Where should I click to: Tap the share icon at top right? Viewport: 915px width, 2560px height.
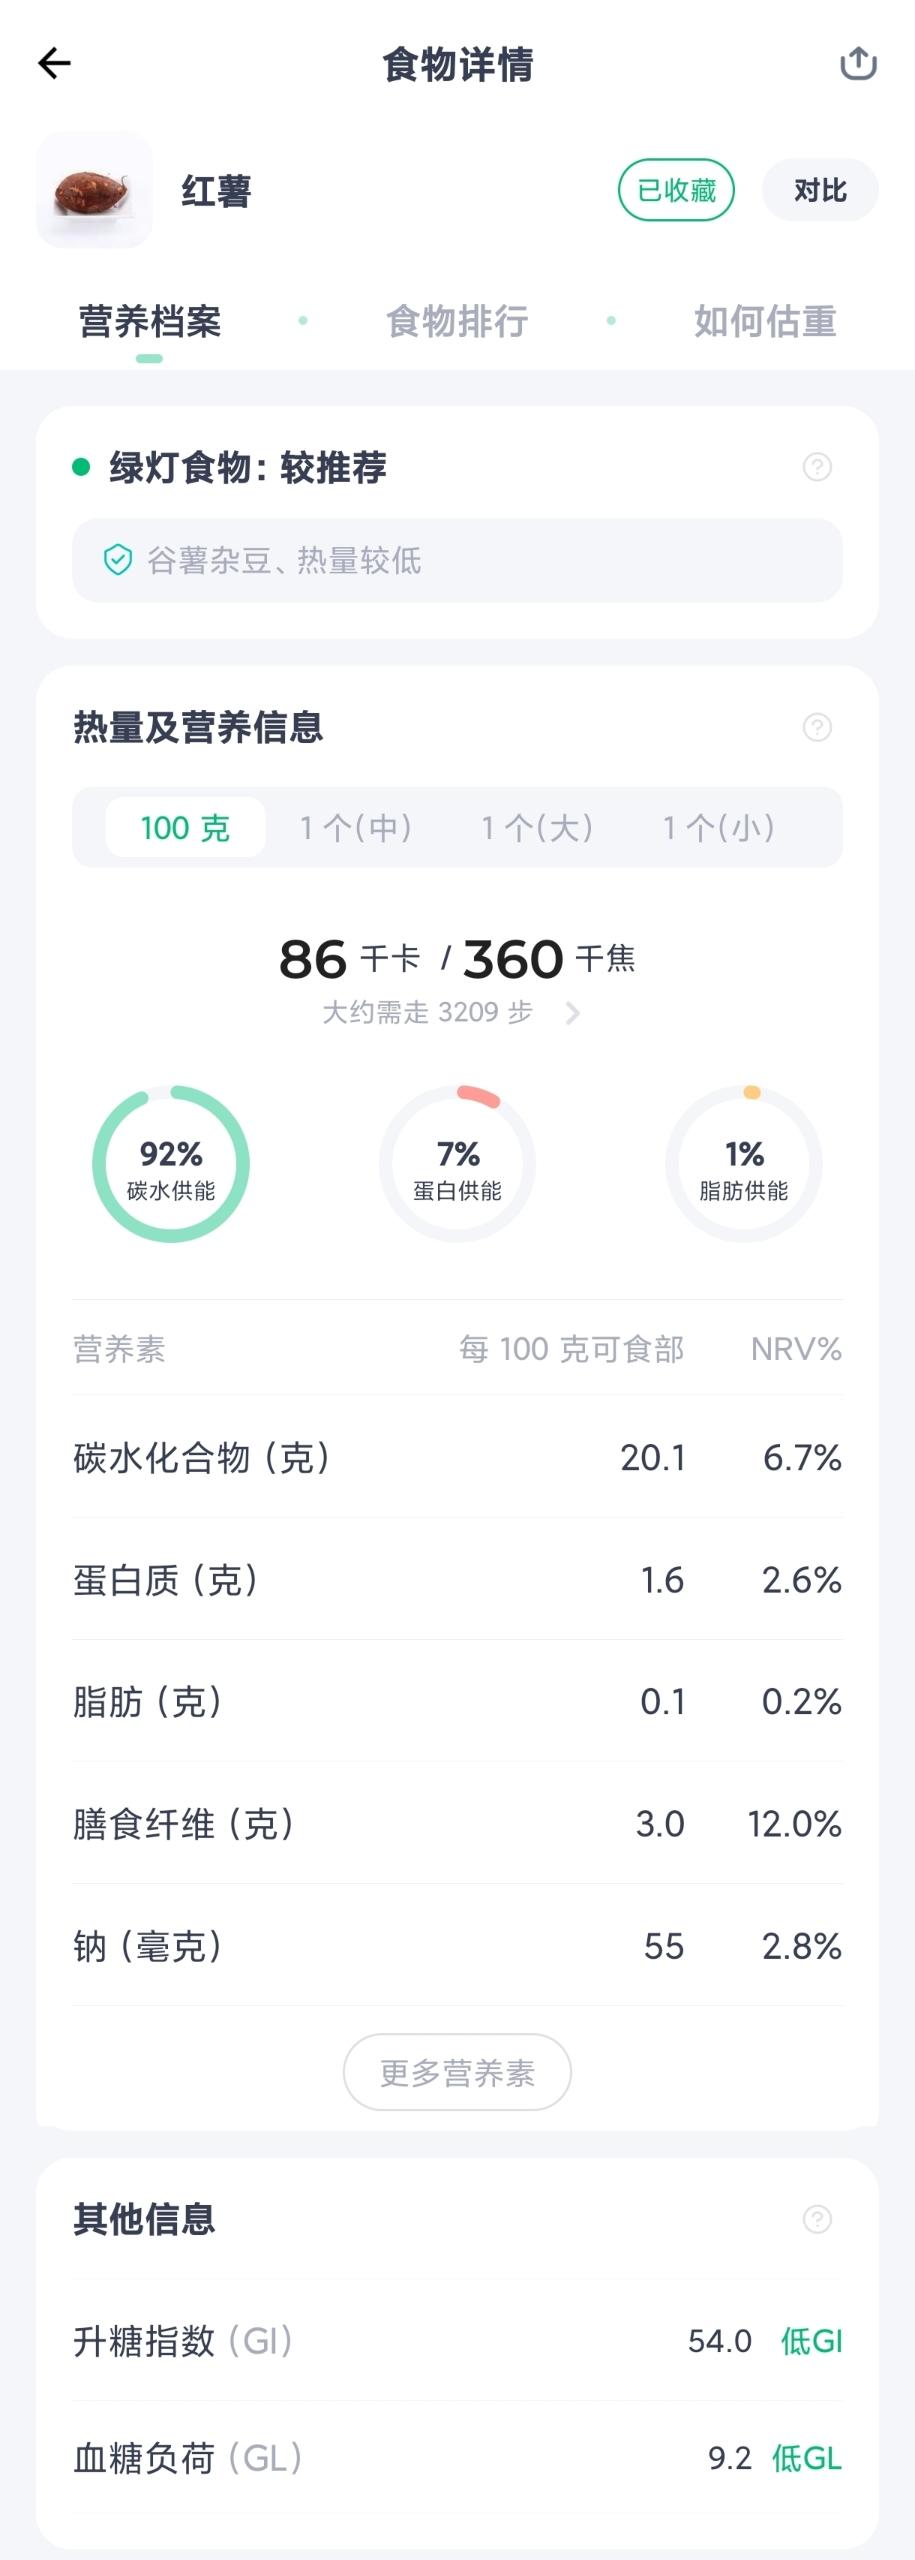pos(858,64)
